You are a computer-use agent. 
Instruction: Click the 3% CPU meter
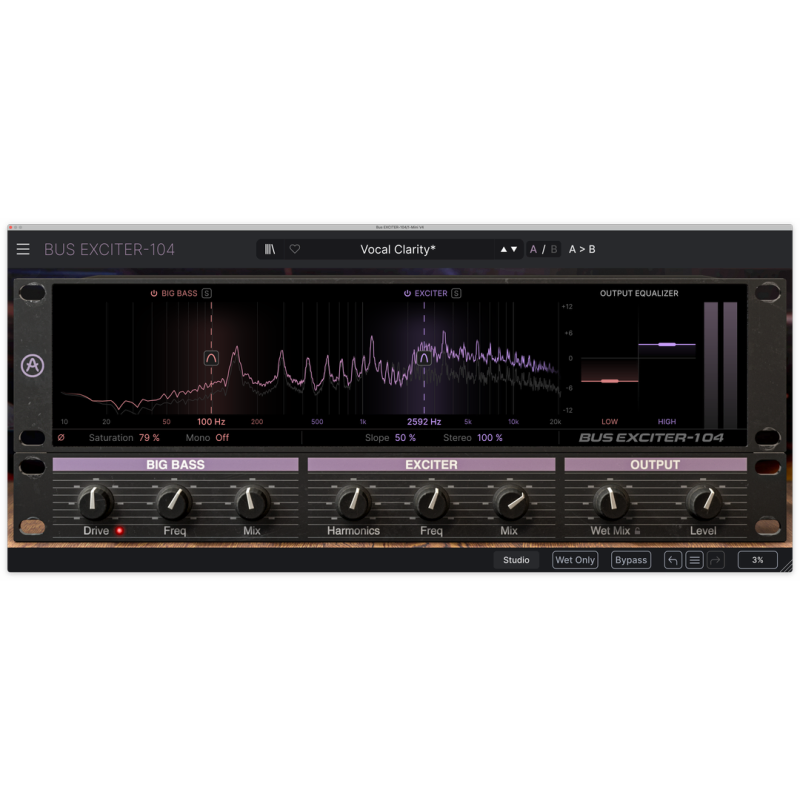(x=758, y=560)
